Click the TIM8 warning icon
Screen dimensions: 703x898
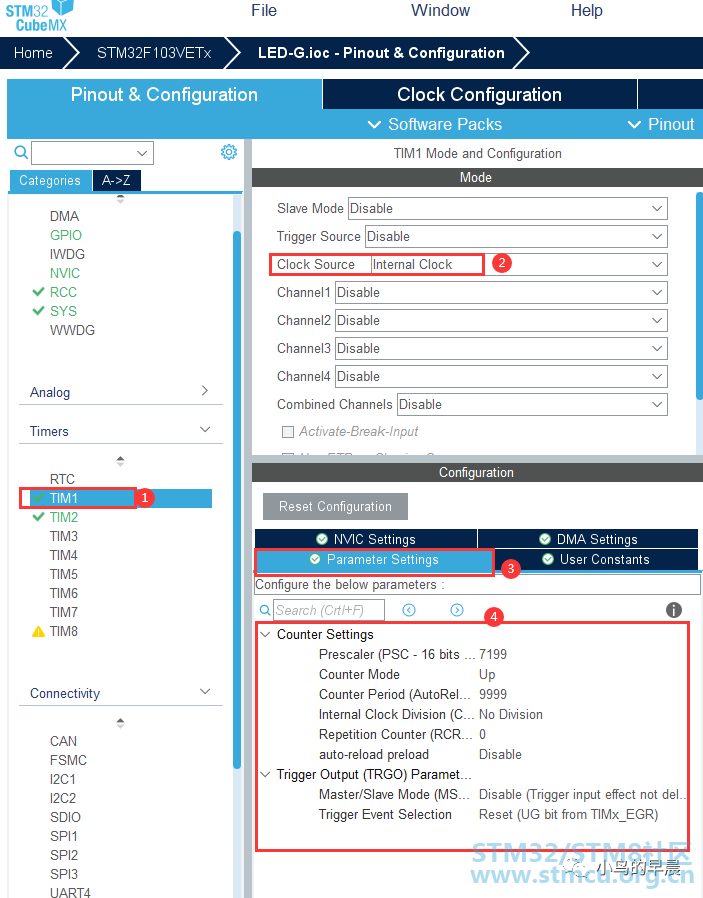(38, 632)
